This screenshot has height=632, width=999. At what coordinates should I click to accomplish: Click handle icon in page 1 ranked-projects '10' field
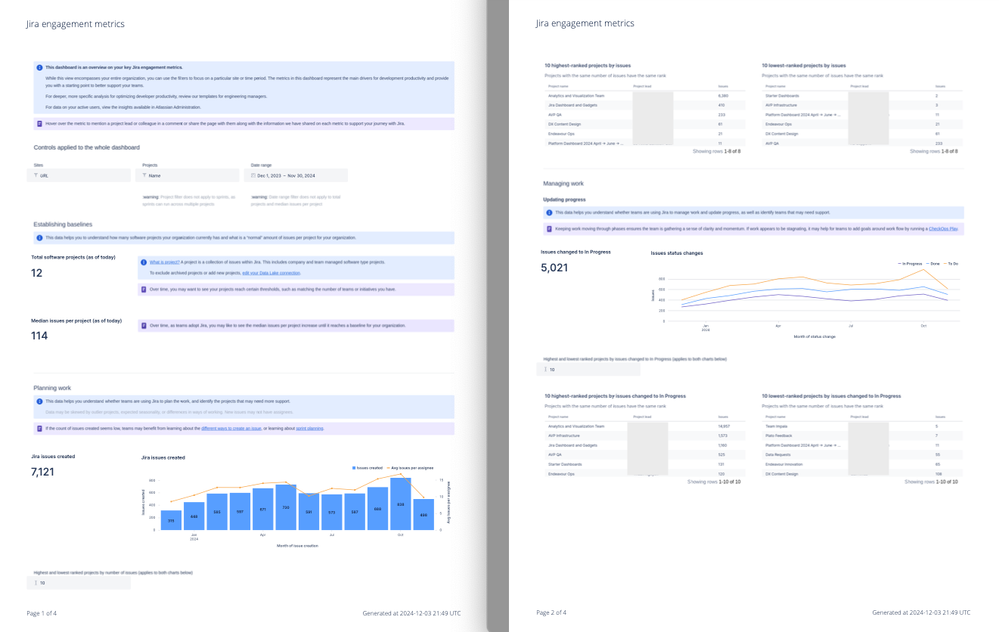[x=36, y=583]
